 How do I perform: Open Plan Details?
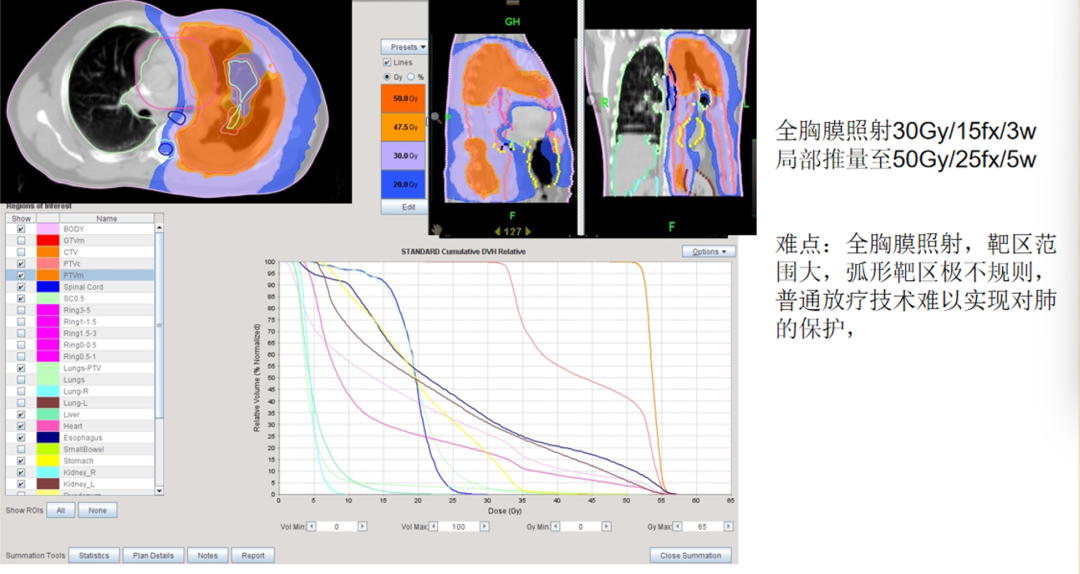154,555
